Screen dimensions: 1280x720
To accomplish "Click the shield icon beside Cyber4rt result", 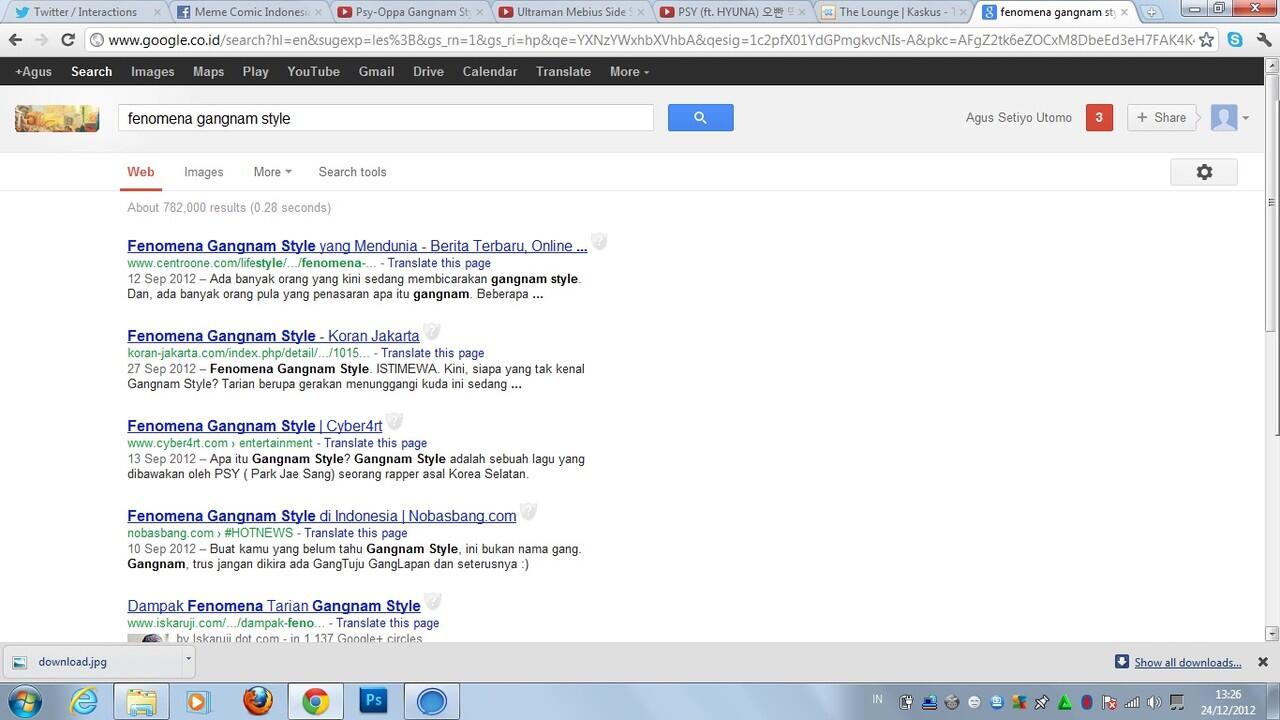I will point(394,422).
